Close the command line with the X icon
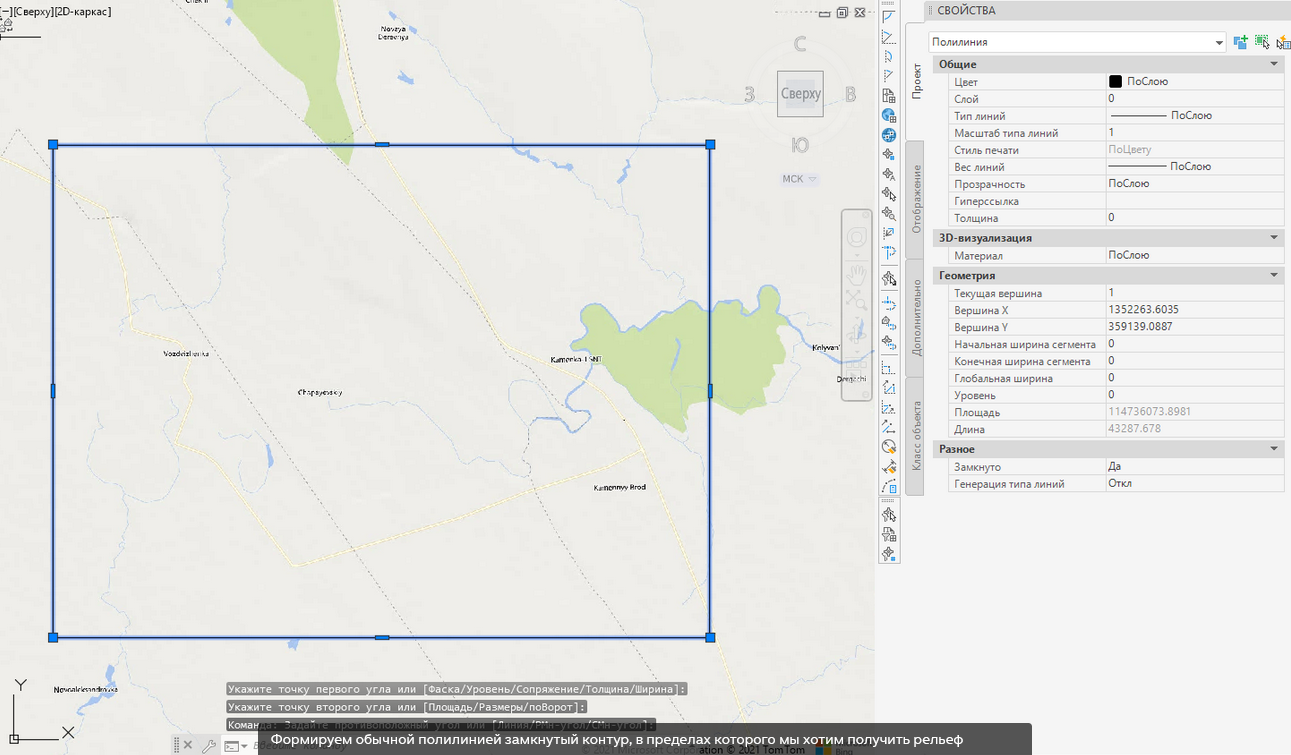This screenshot has height=755, width=1291. (188, 745)
